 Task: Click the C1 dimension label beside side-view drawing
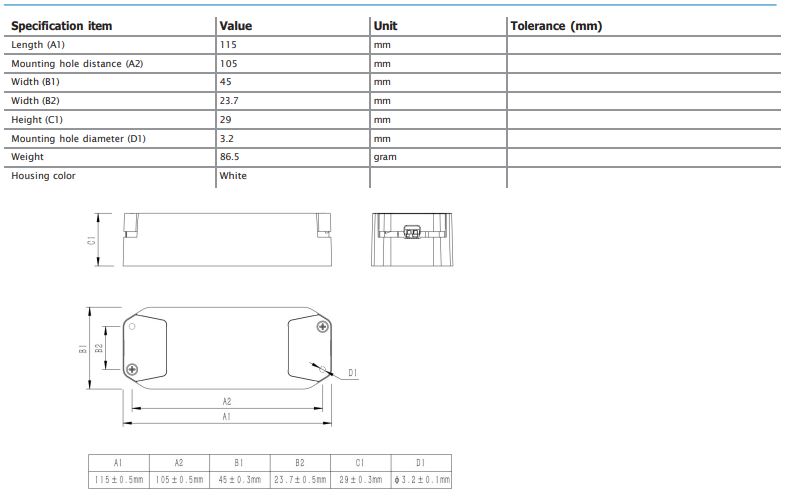pos(92,240)
